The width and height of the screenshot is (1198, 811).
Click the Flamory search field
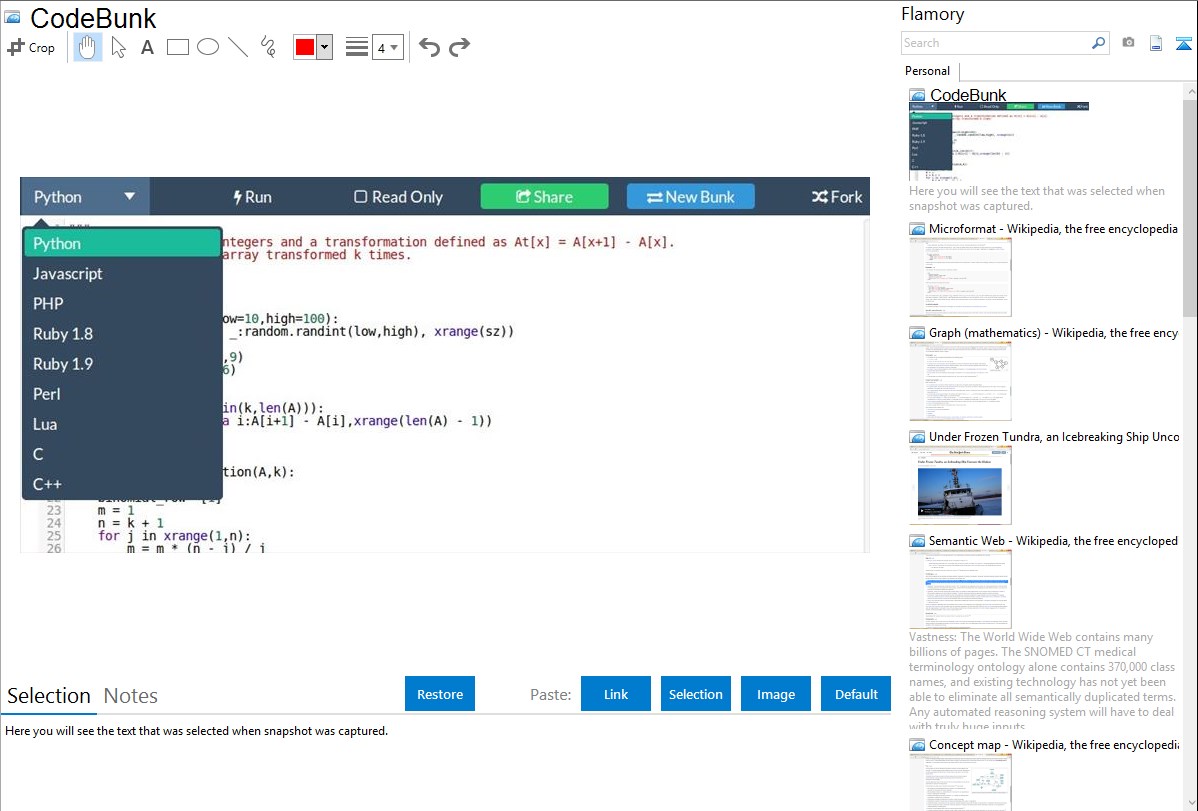click(995, 43)
